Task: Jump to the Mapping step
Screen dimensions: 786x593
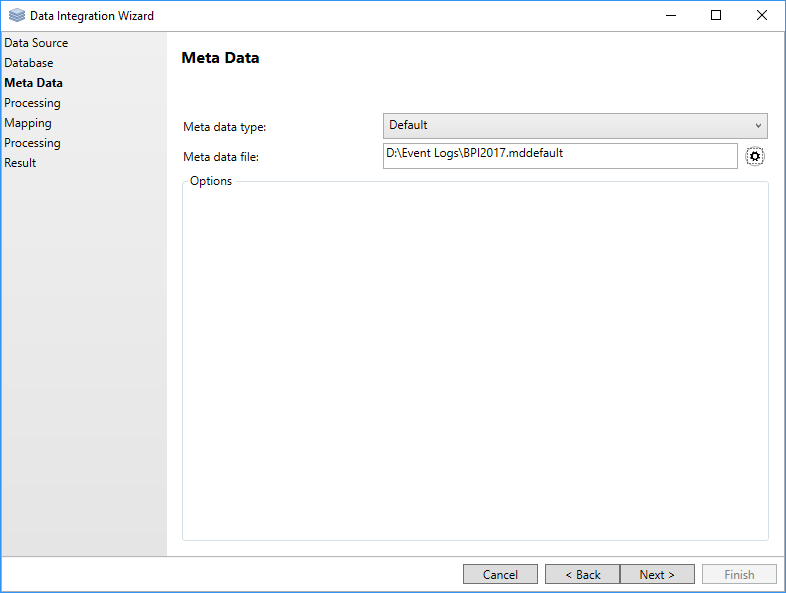Action: point(28,123)
